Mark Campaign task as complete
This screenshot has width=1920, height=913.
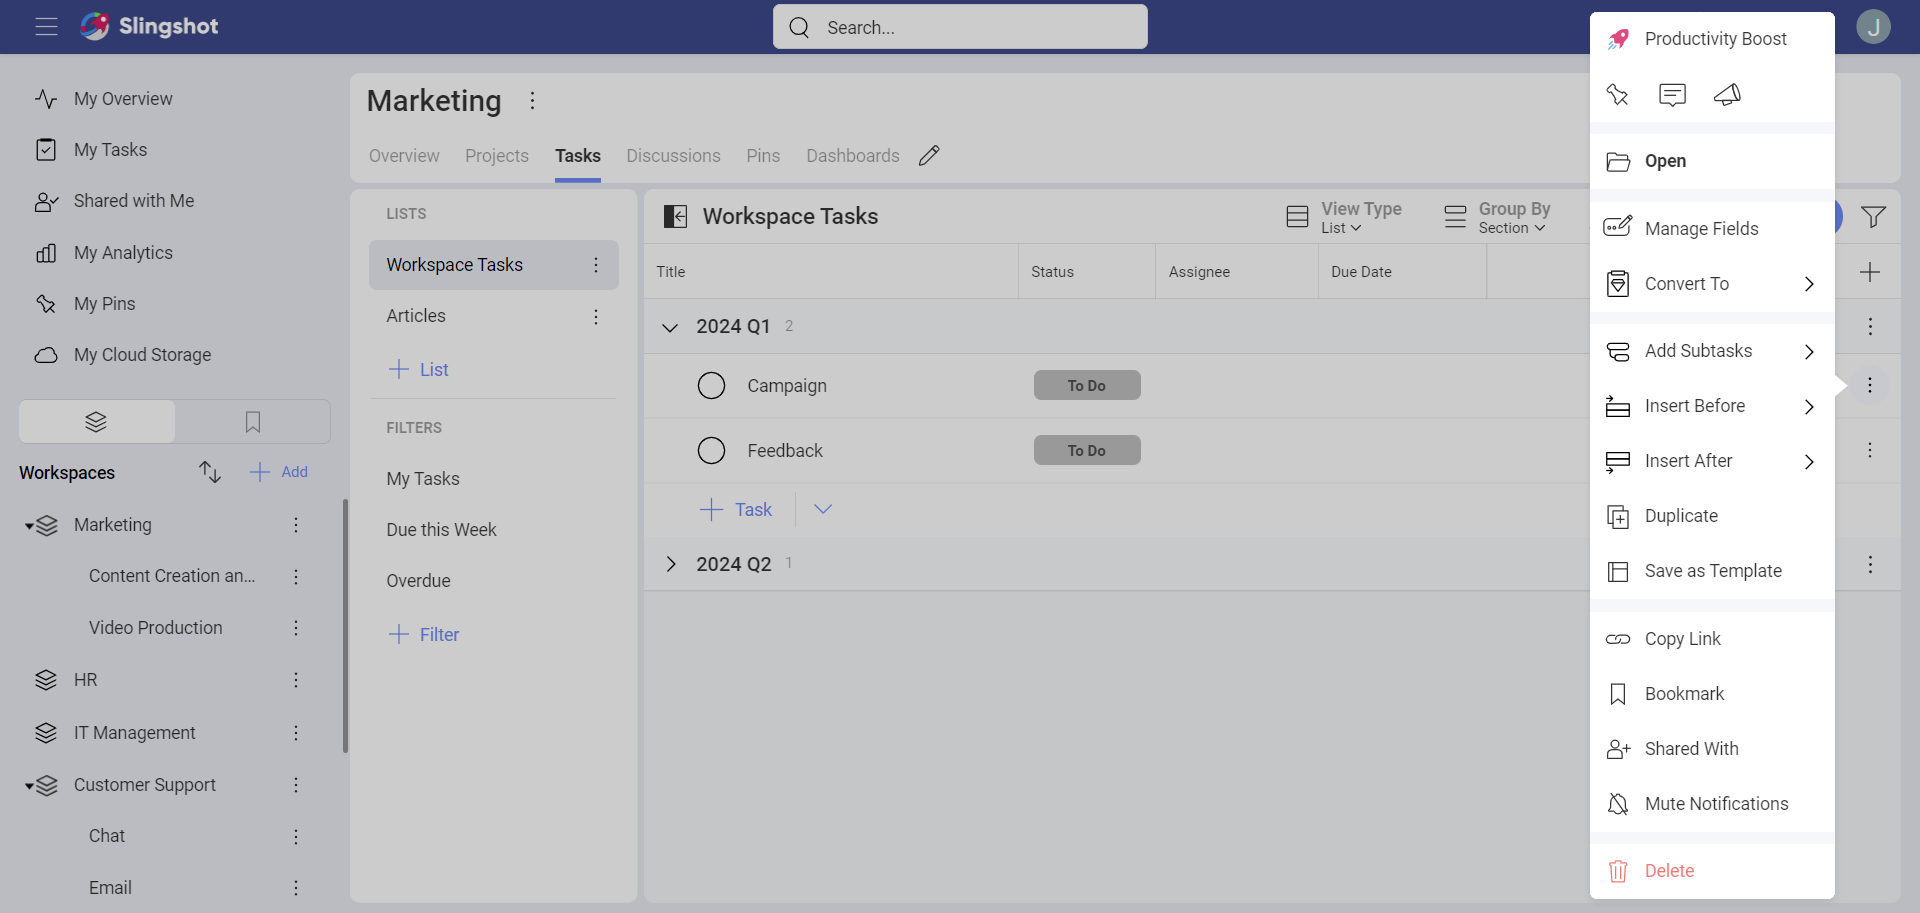click(711, 385)
